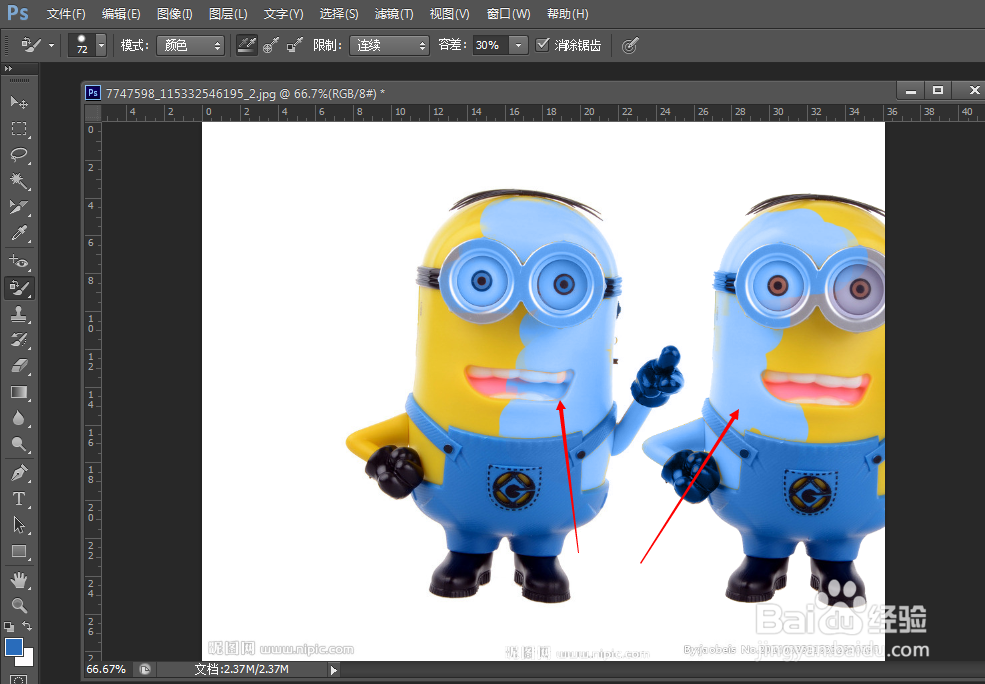Click the 文档:2.37M/2.37M status text
Viewport: 985px width, 684px height.
tap(241, 670)
